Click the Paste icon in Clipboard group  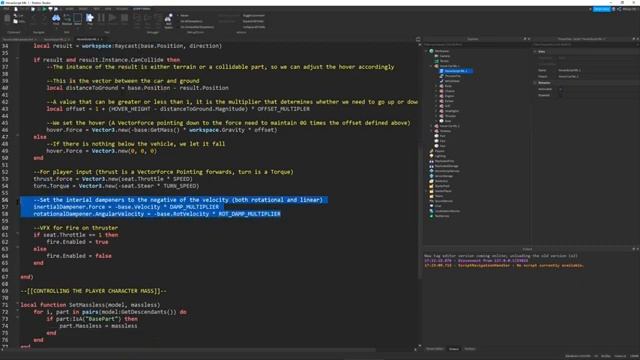click(x=7, y=19)
